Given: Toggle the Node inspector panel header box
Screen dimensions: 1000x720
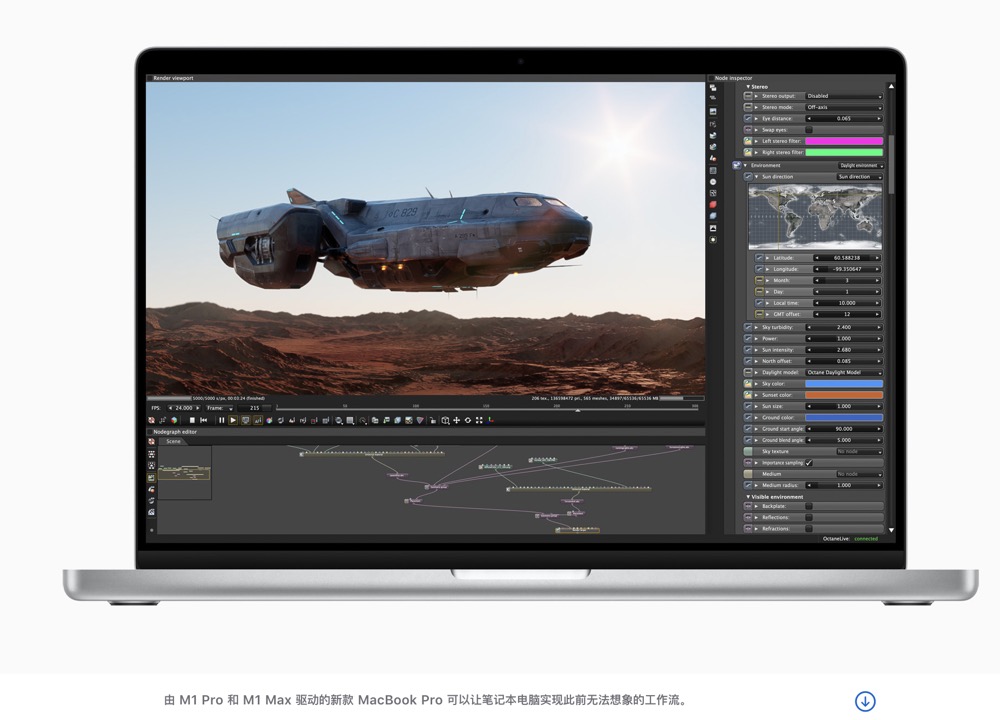Looking at the screenshot, I should (711, 78).
